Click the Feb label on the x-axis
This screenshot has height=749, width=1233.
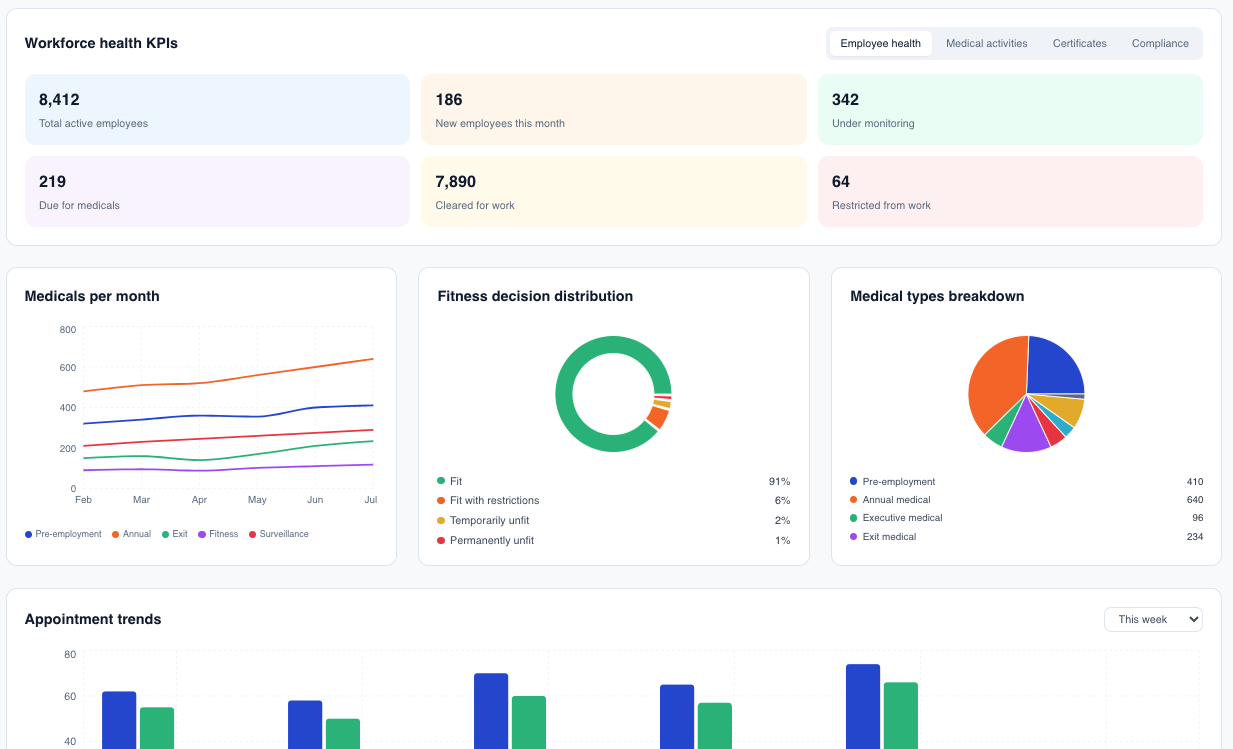click(x=83, y=499)
